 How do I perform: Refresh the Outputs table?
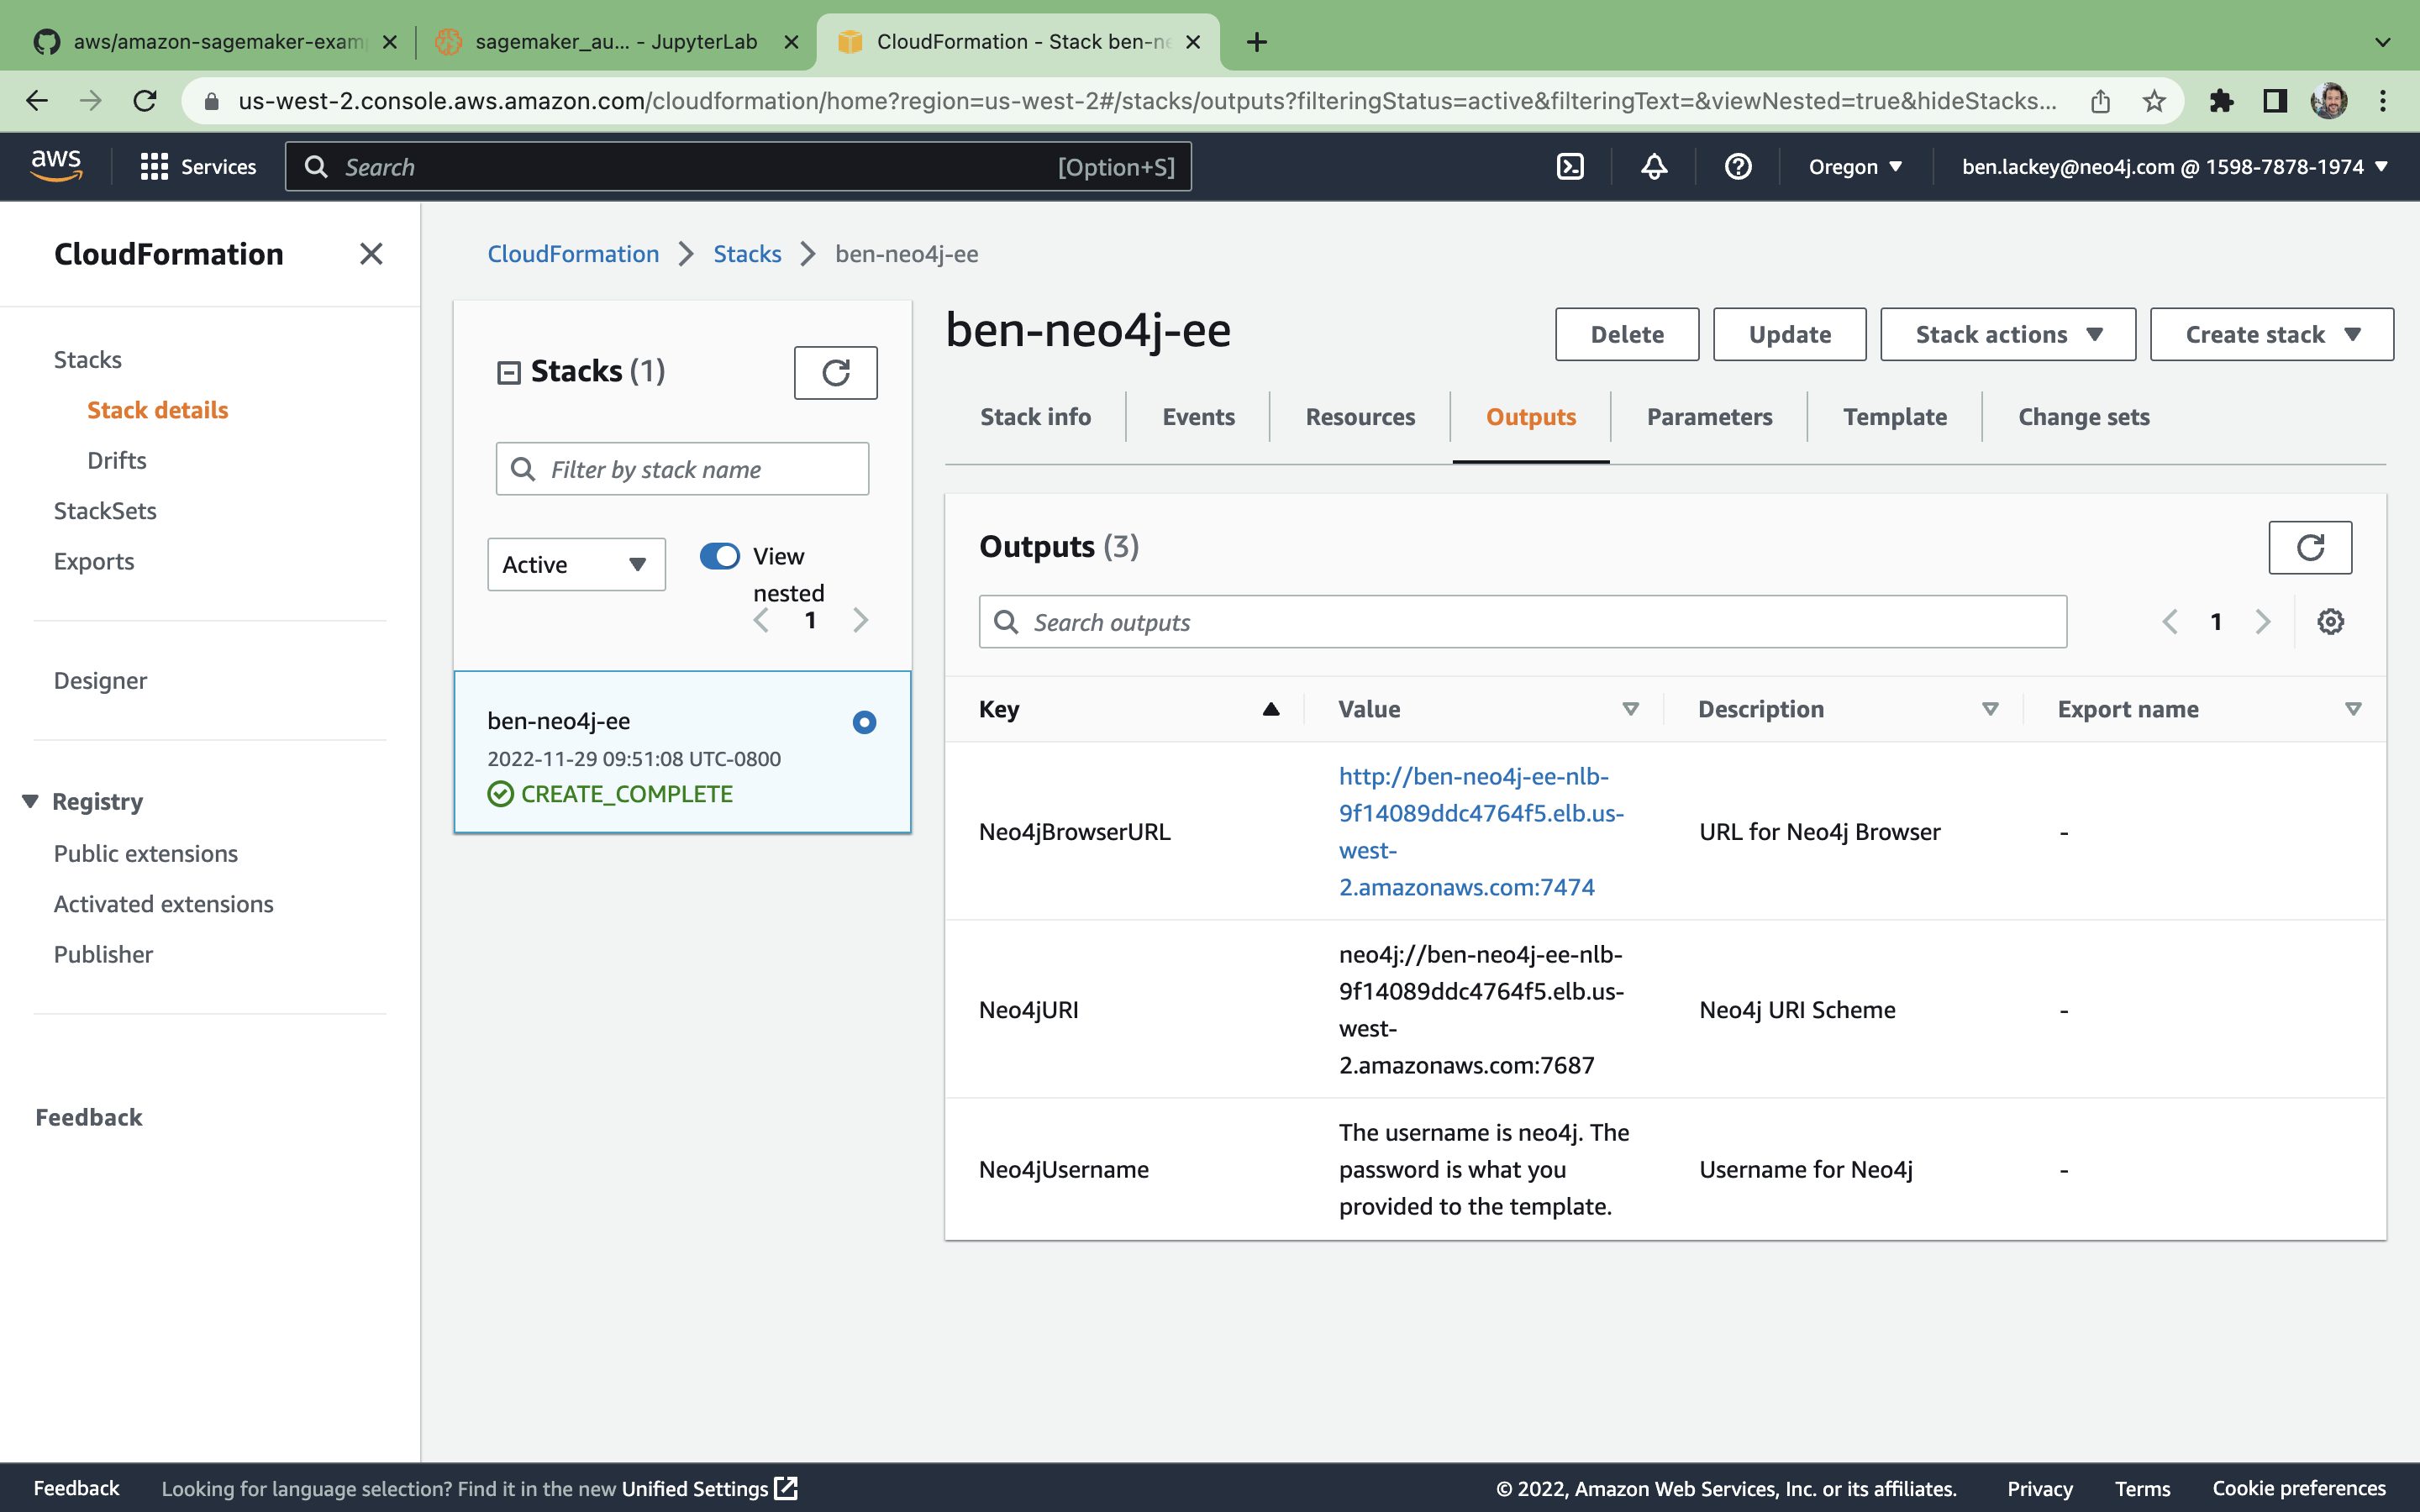point(2309,547)
